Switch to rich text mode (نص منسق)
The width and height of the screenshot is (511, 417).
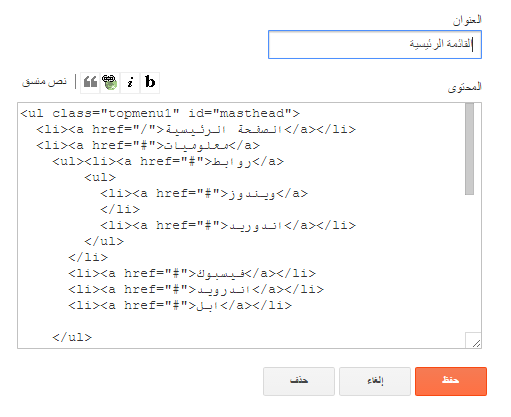44,81
